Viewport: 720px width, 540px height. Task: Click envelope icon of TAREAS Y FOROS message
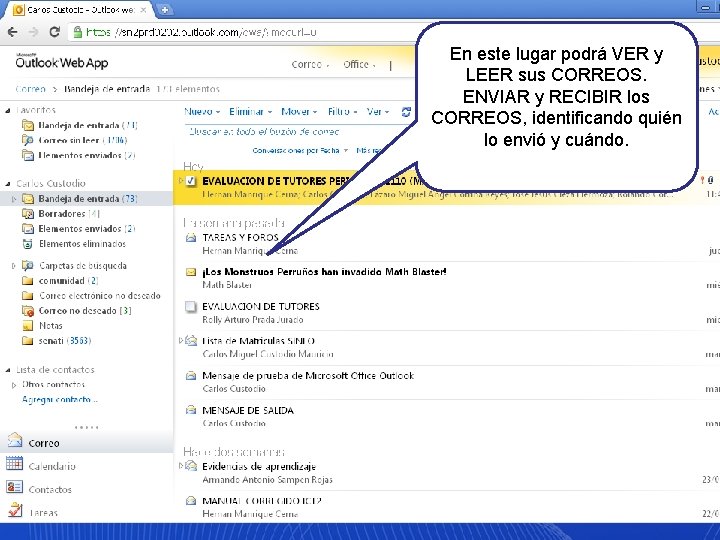pyautogui.click(x=191, y=238)
